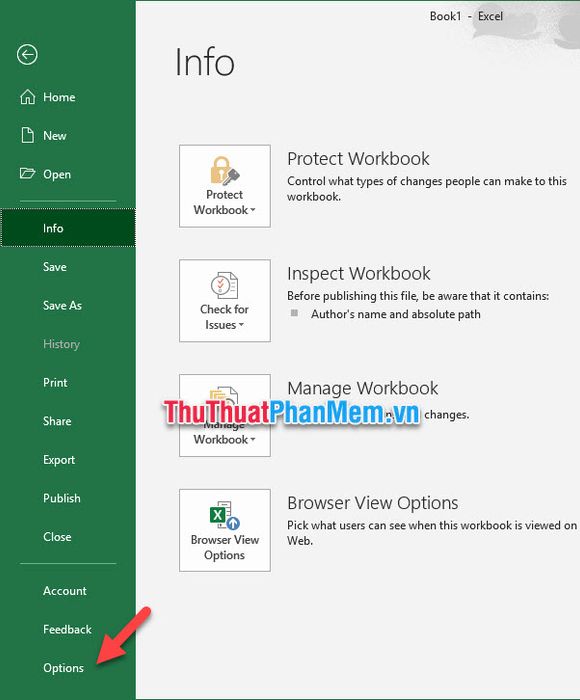Open the Print page
The height and width of the screenshot is (700, 580).
click(68, 383)
